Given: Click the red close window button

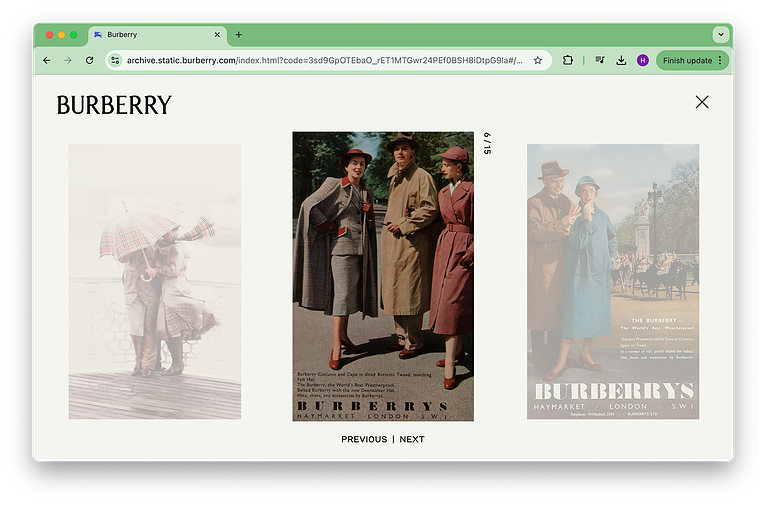Looking at the screenshot, I should click(x=49, y=35).
